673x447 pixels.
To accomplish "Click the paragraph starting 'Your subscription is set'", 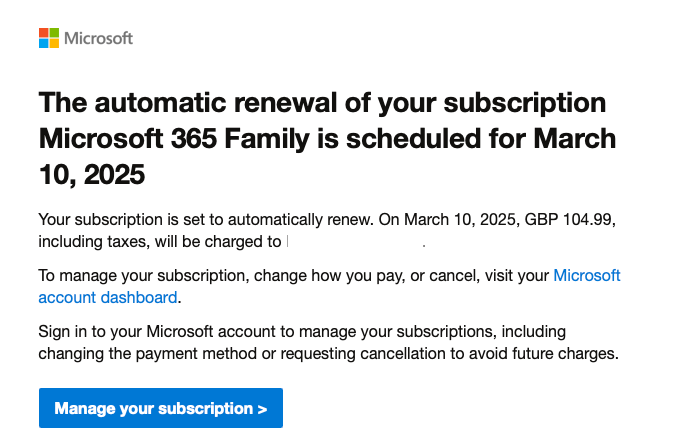I will [327, 231].
